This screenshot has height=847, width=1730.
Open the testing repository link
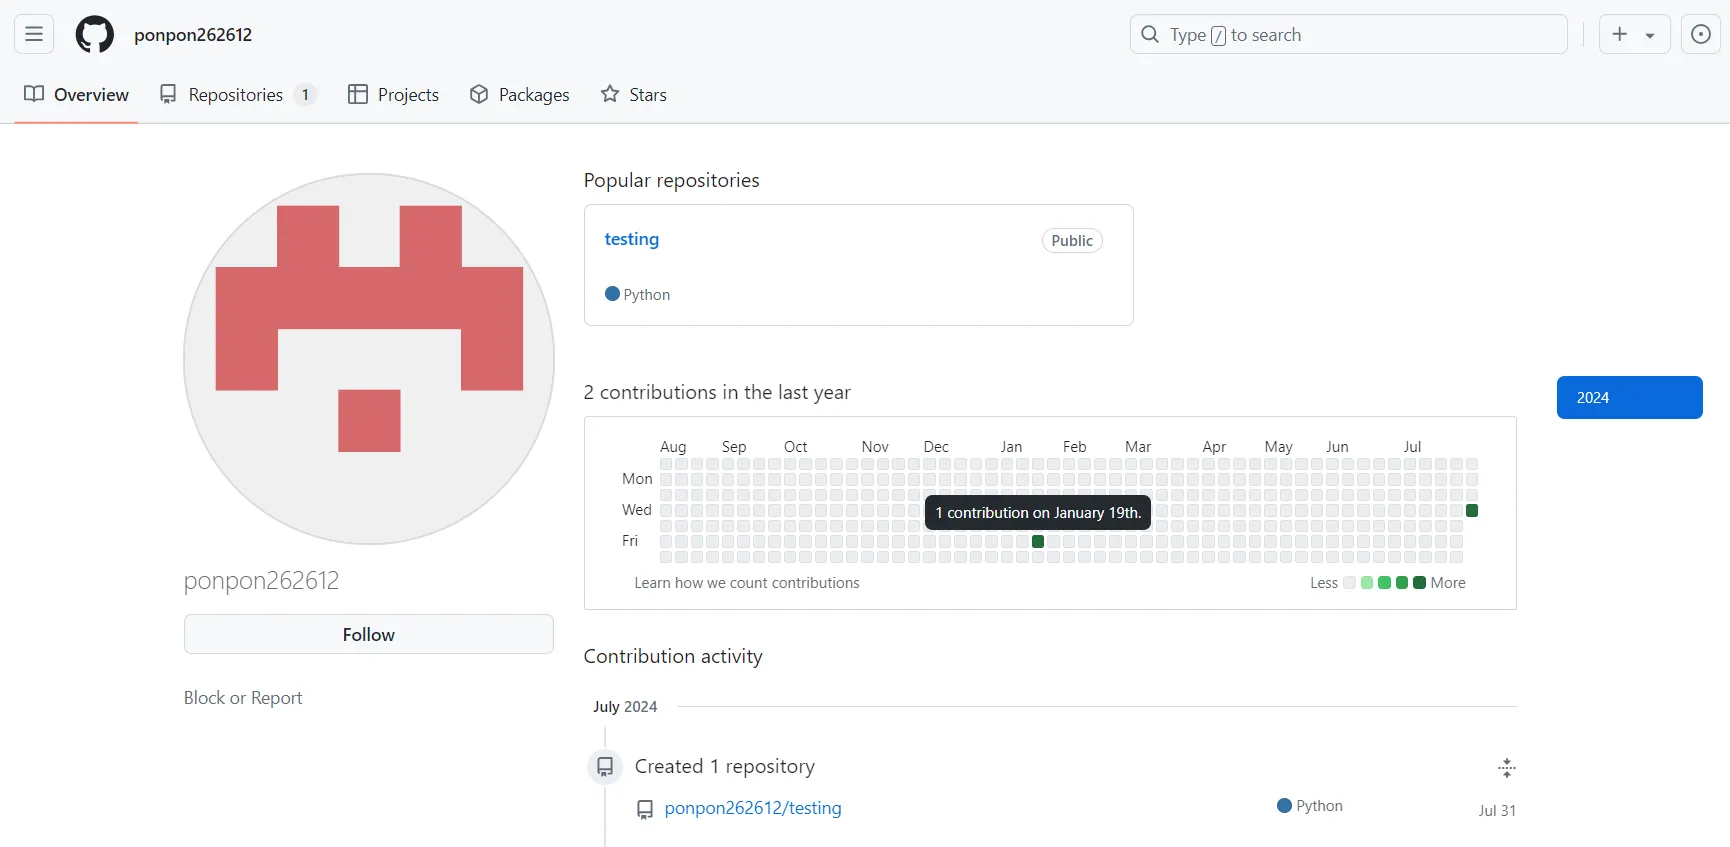631,239
